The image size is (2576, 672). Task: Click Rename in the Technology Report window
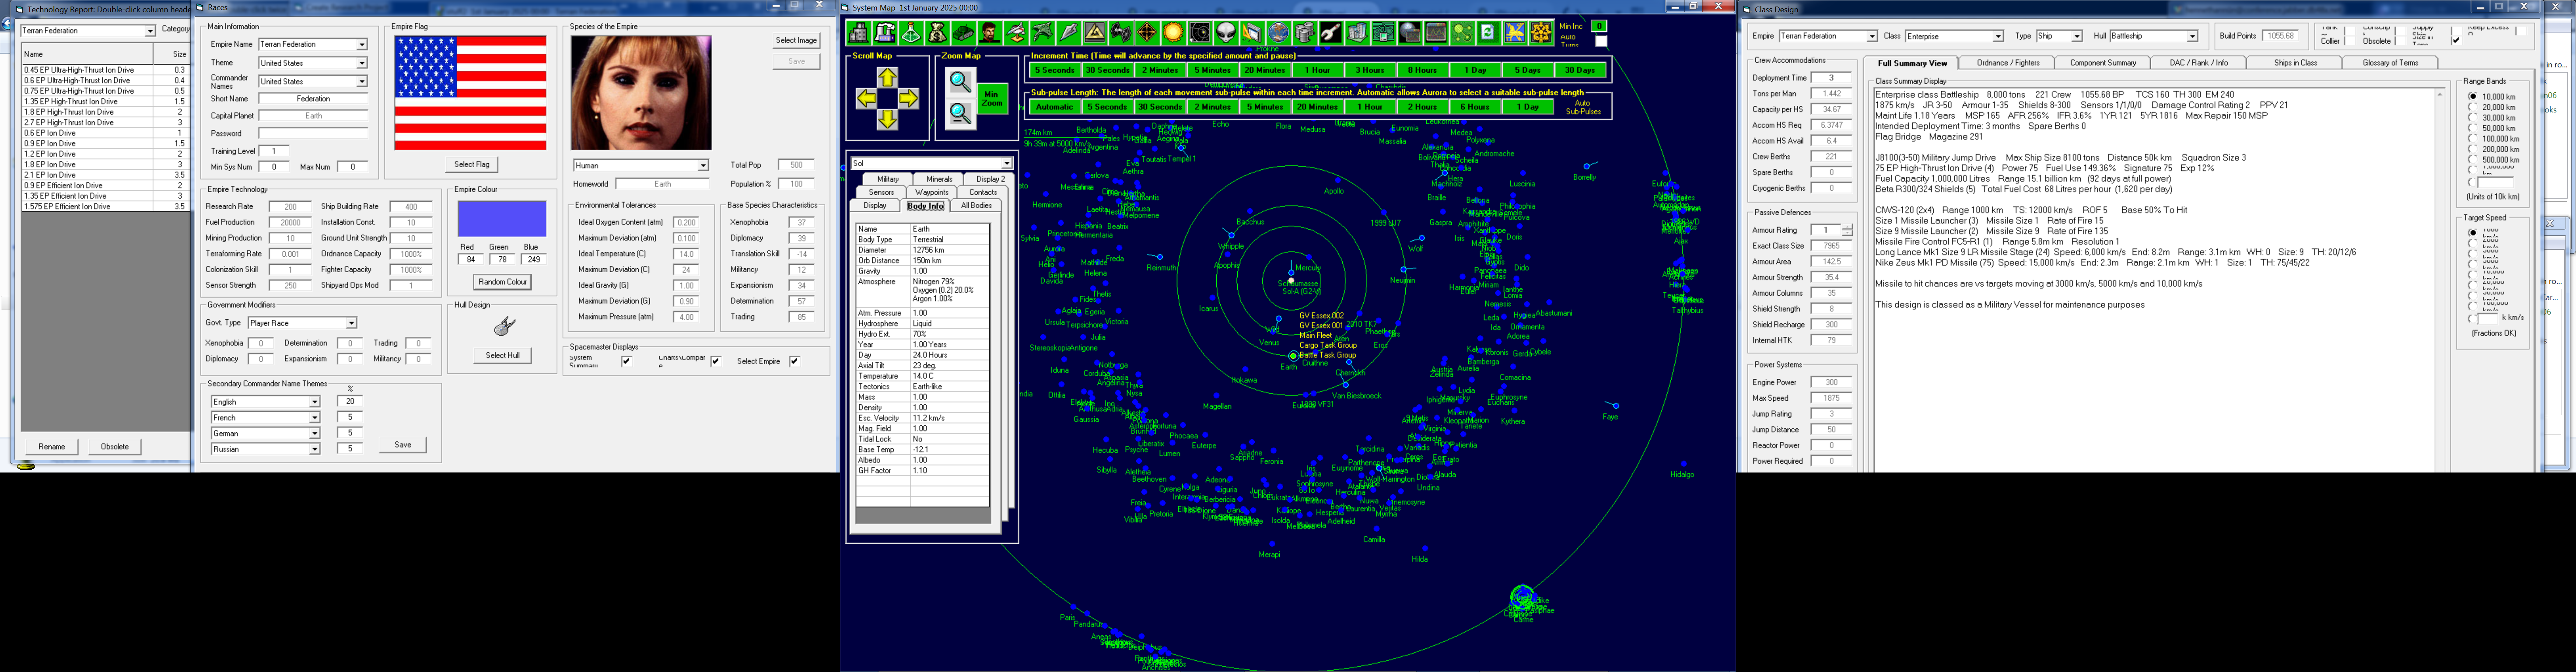coord(52,447)
